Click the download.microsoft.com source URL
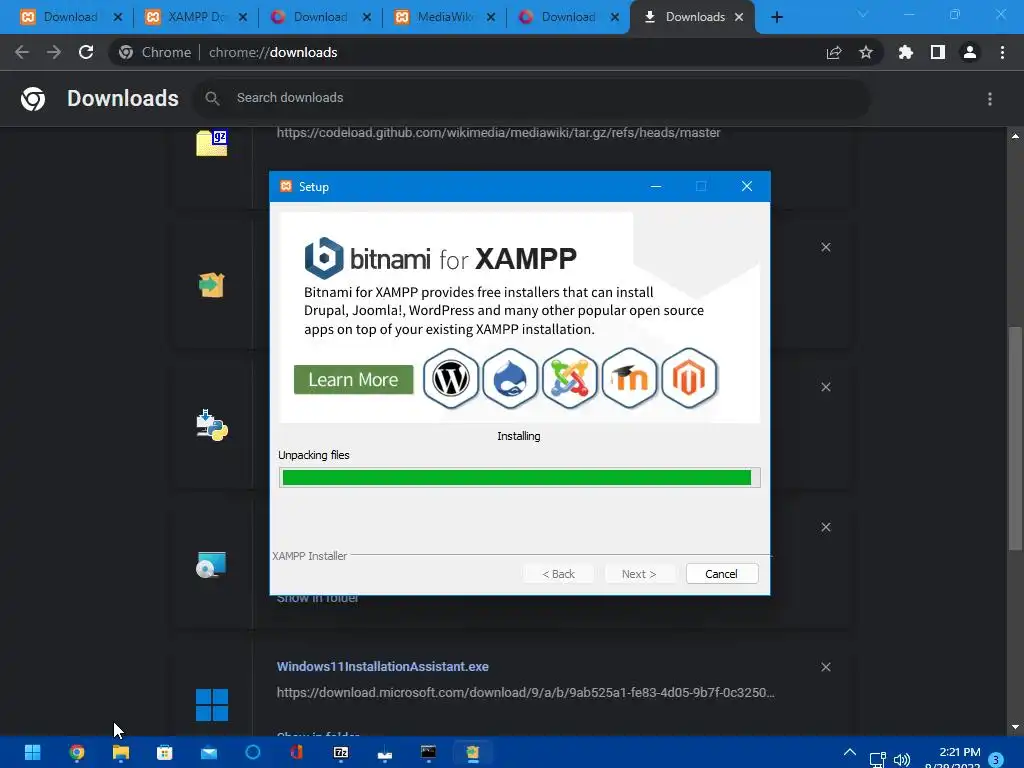The height and width of the screenshot is (768, 1024). 525,692
